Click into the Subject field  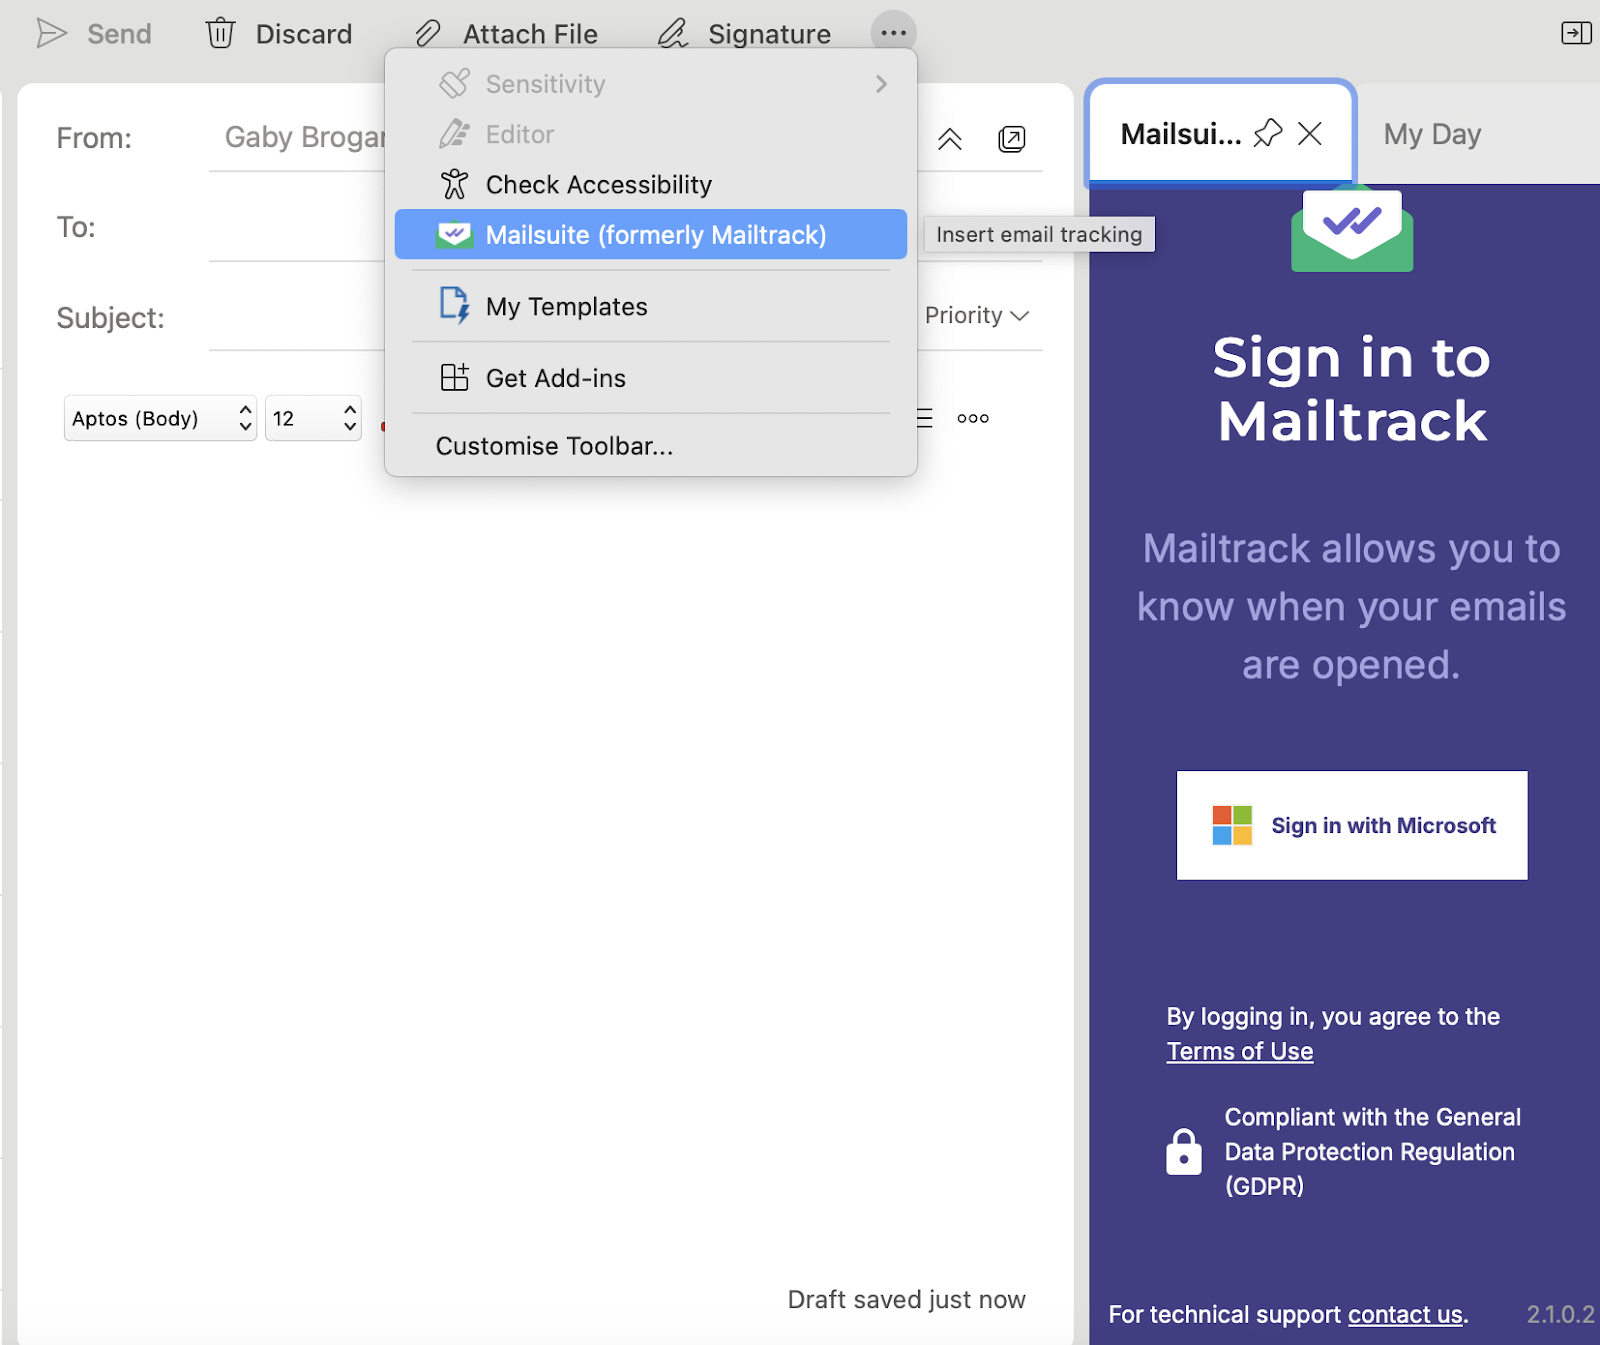297,317
